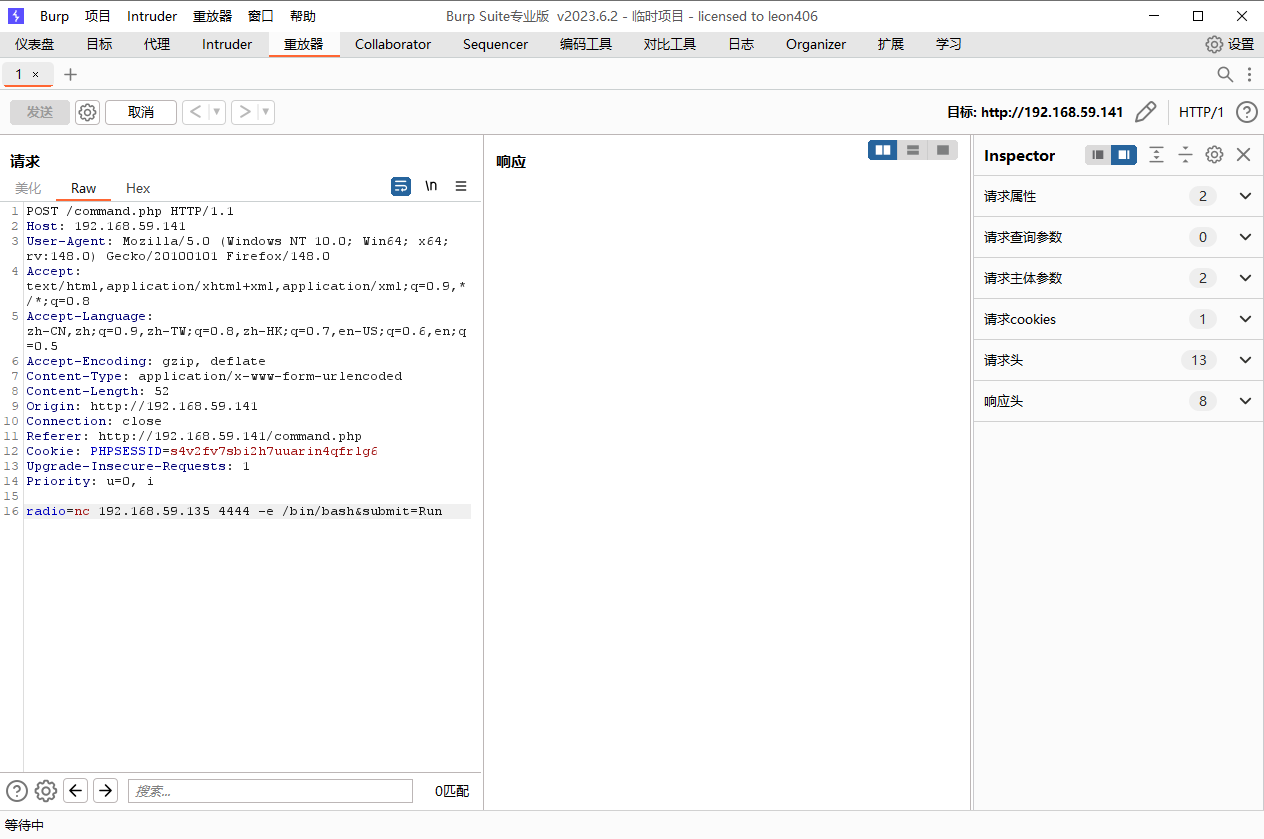Switch to Organizer tab
The width and height of the screenshot is (1264, 839).
(x=816, y=44)
